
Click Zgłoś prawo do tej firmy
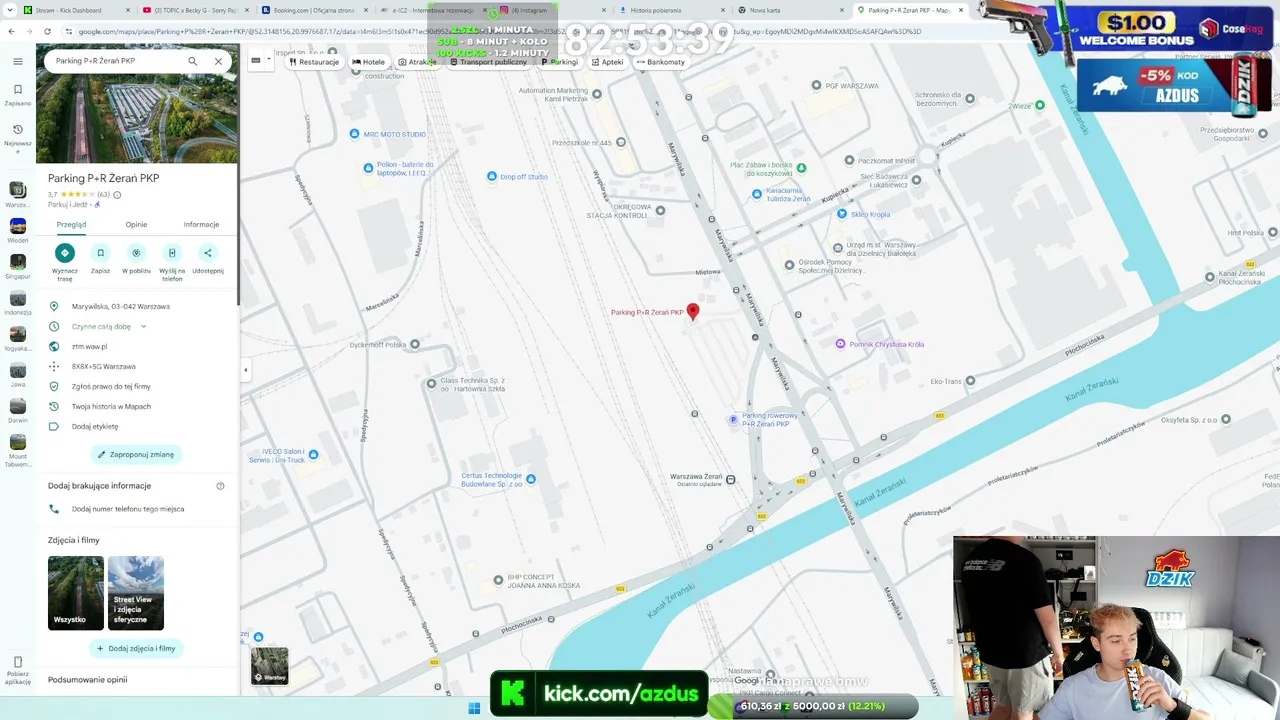click(x=111, y=386)
